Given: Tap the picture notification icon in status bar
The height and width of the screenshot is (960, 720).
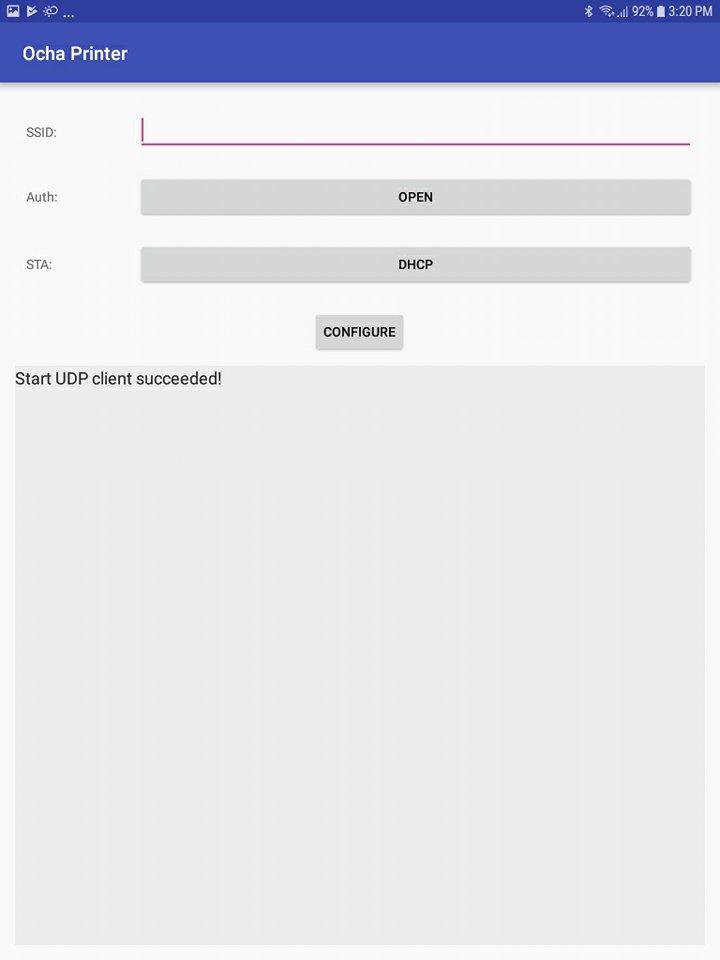Looking at the screenshot, I should (x=13, y=11).
